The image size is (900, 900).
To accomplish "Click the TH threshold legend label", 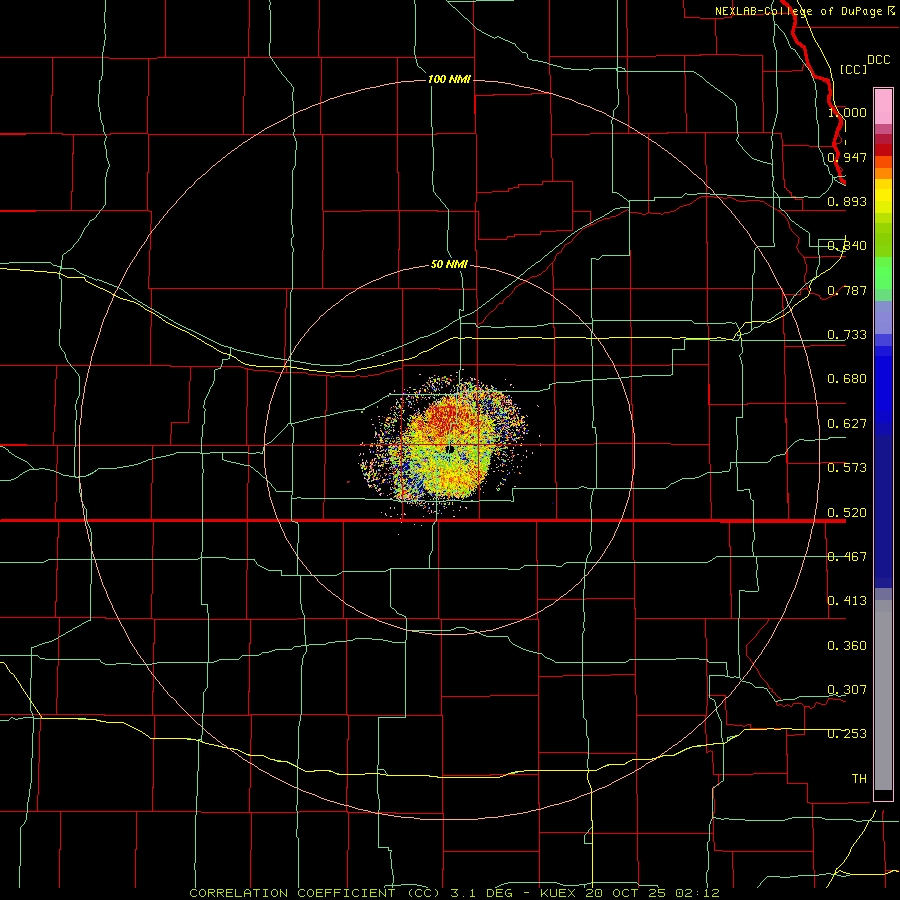I will pos(859,779).
